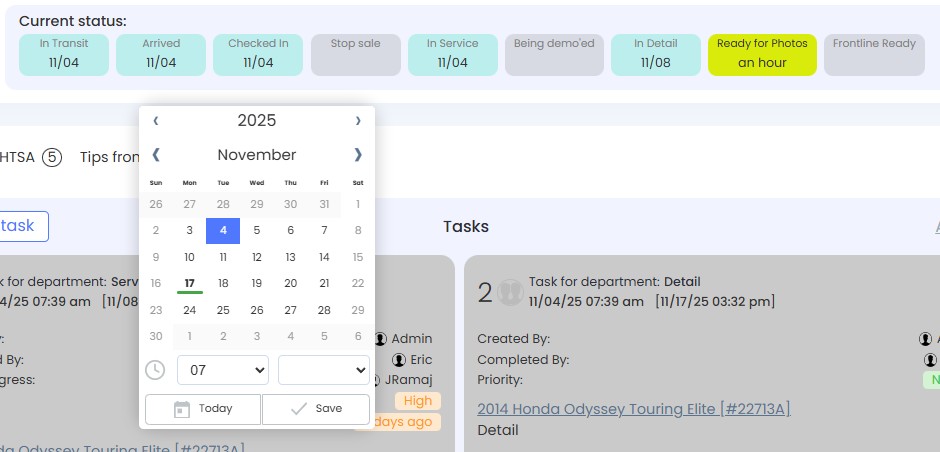Click the footprints icon on task 2
This screenshot has width=940, height=452.
pos(510,291)
